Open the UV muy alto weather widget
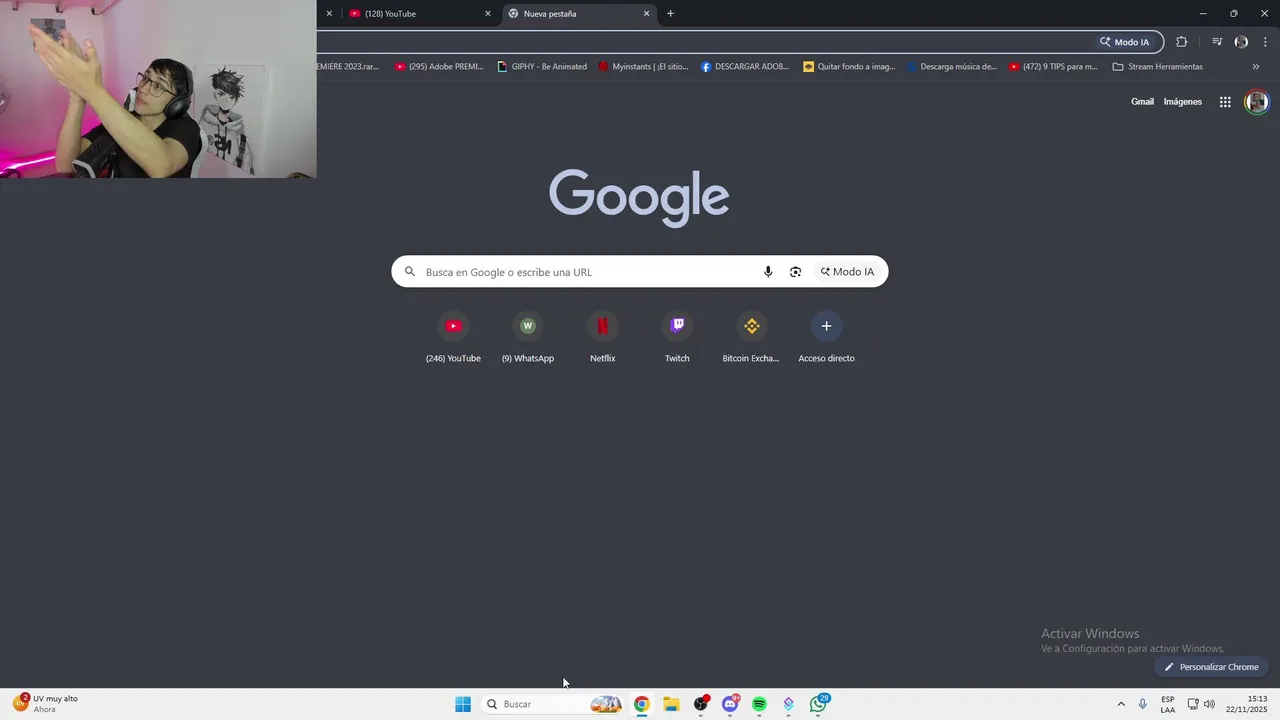The width and height of the screenshot is (1280, 720). (45, 704)
